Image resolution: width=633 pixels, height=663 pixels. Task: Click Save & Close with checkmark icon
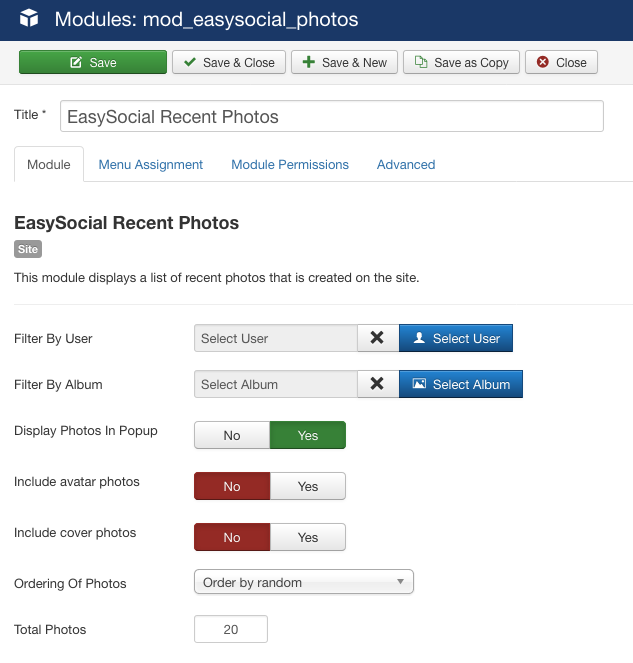pyautogui.click(x=229, y=62)
